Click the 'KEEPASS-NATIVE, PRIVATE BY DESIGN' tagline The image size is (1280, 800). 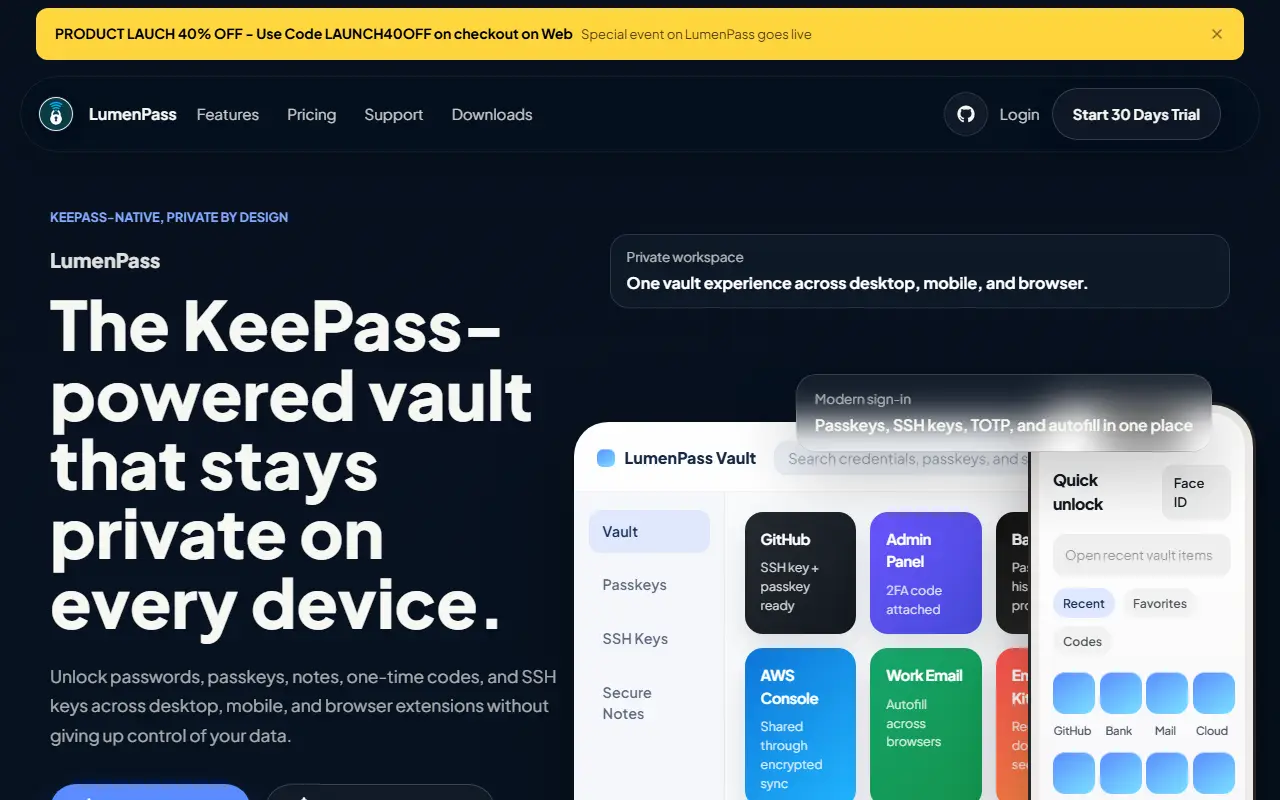click(169, 217)
